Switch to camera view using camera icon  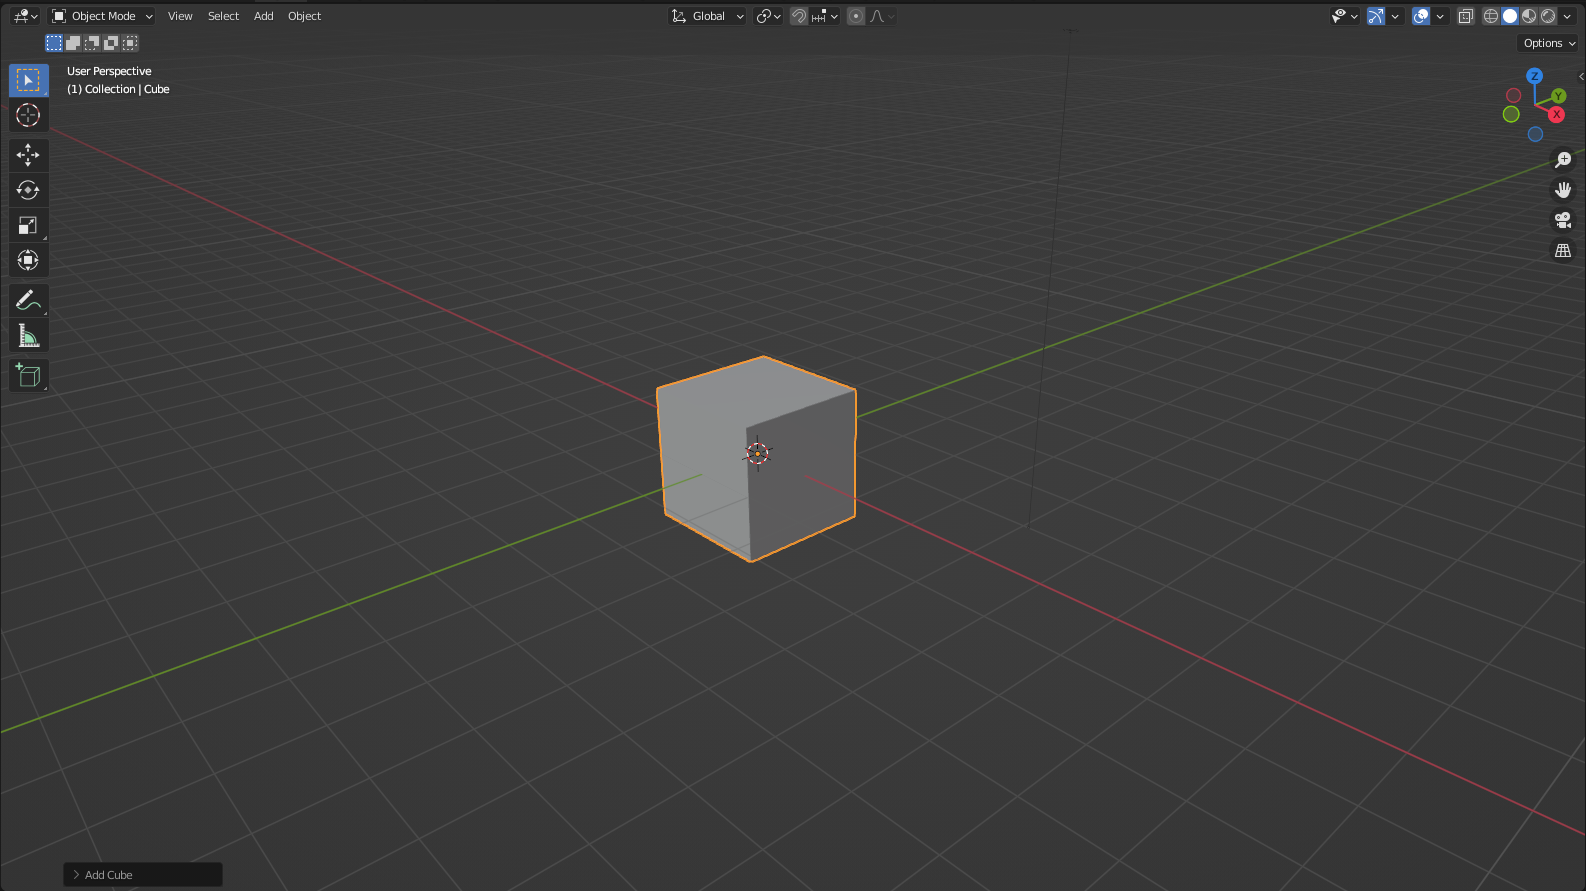(1562, 220)
